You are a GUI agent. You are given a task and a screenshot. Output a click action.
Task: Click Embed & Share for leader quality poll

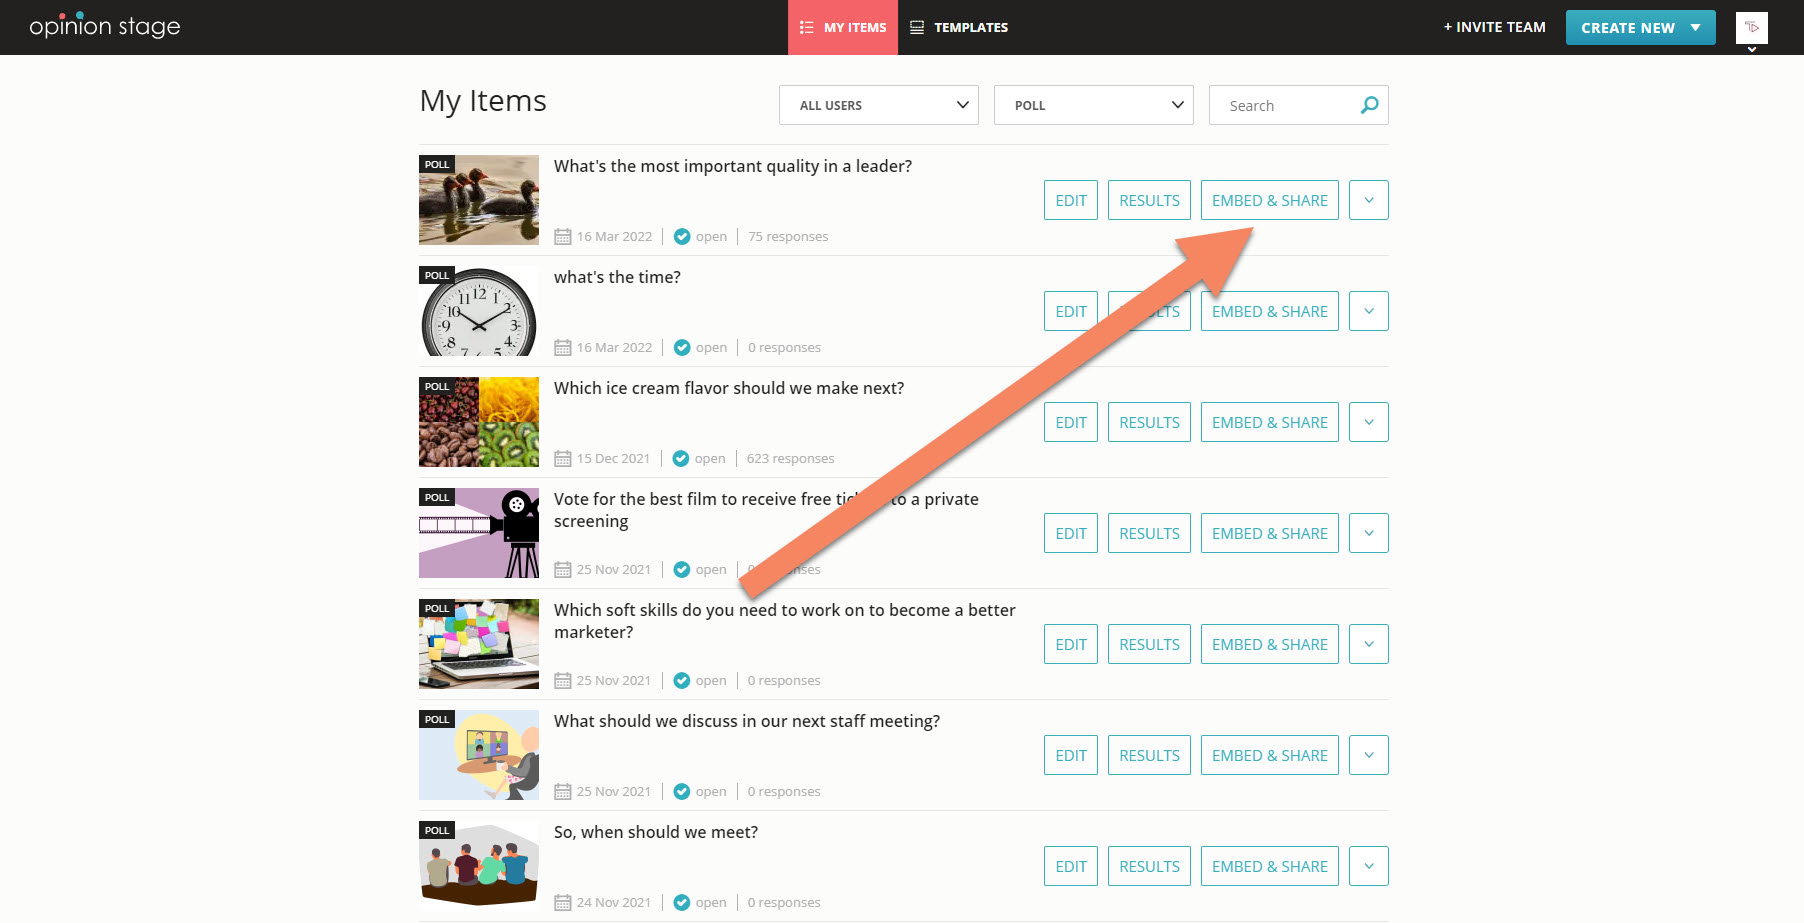1269,200
